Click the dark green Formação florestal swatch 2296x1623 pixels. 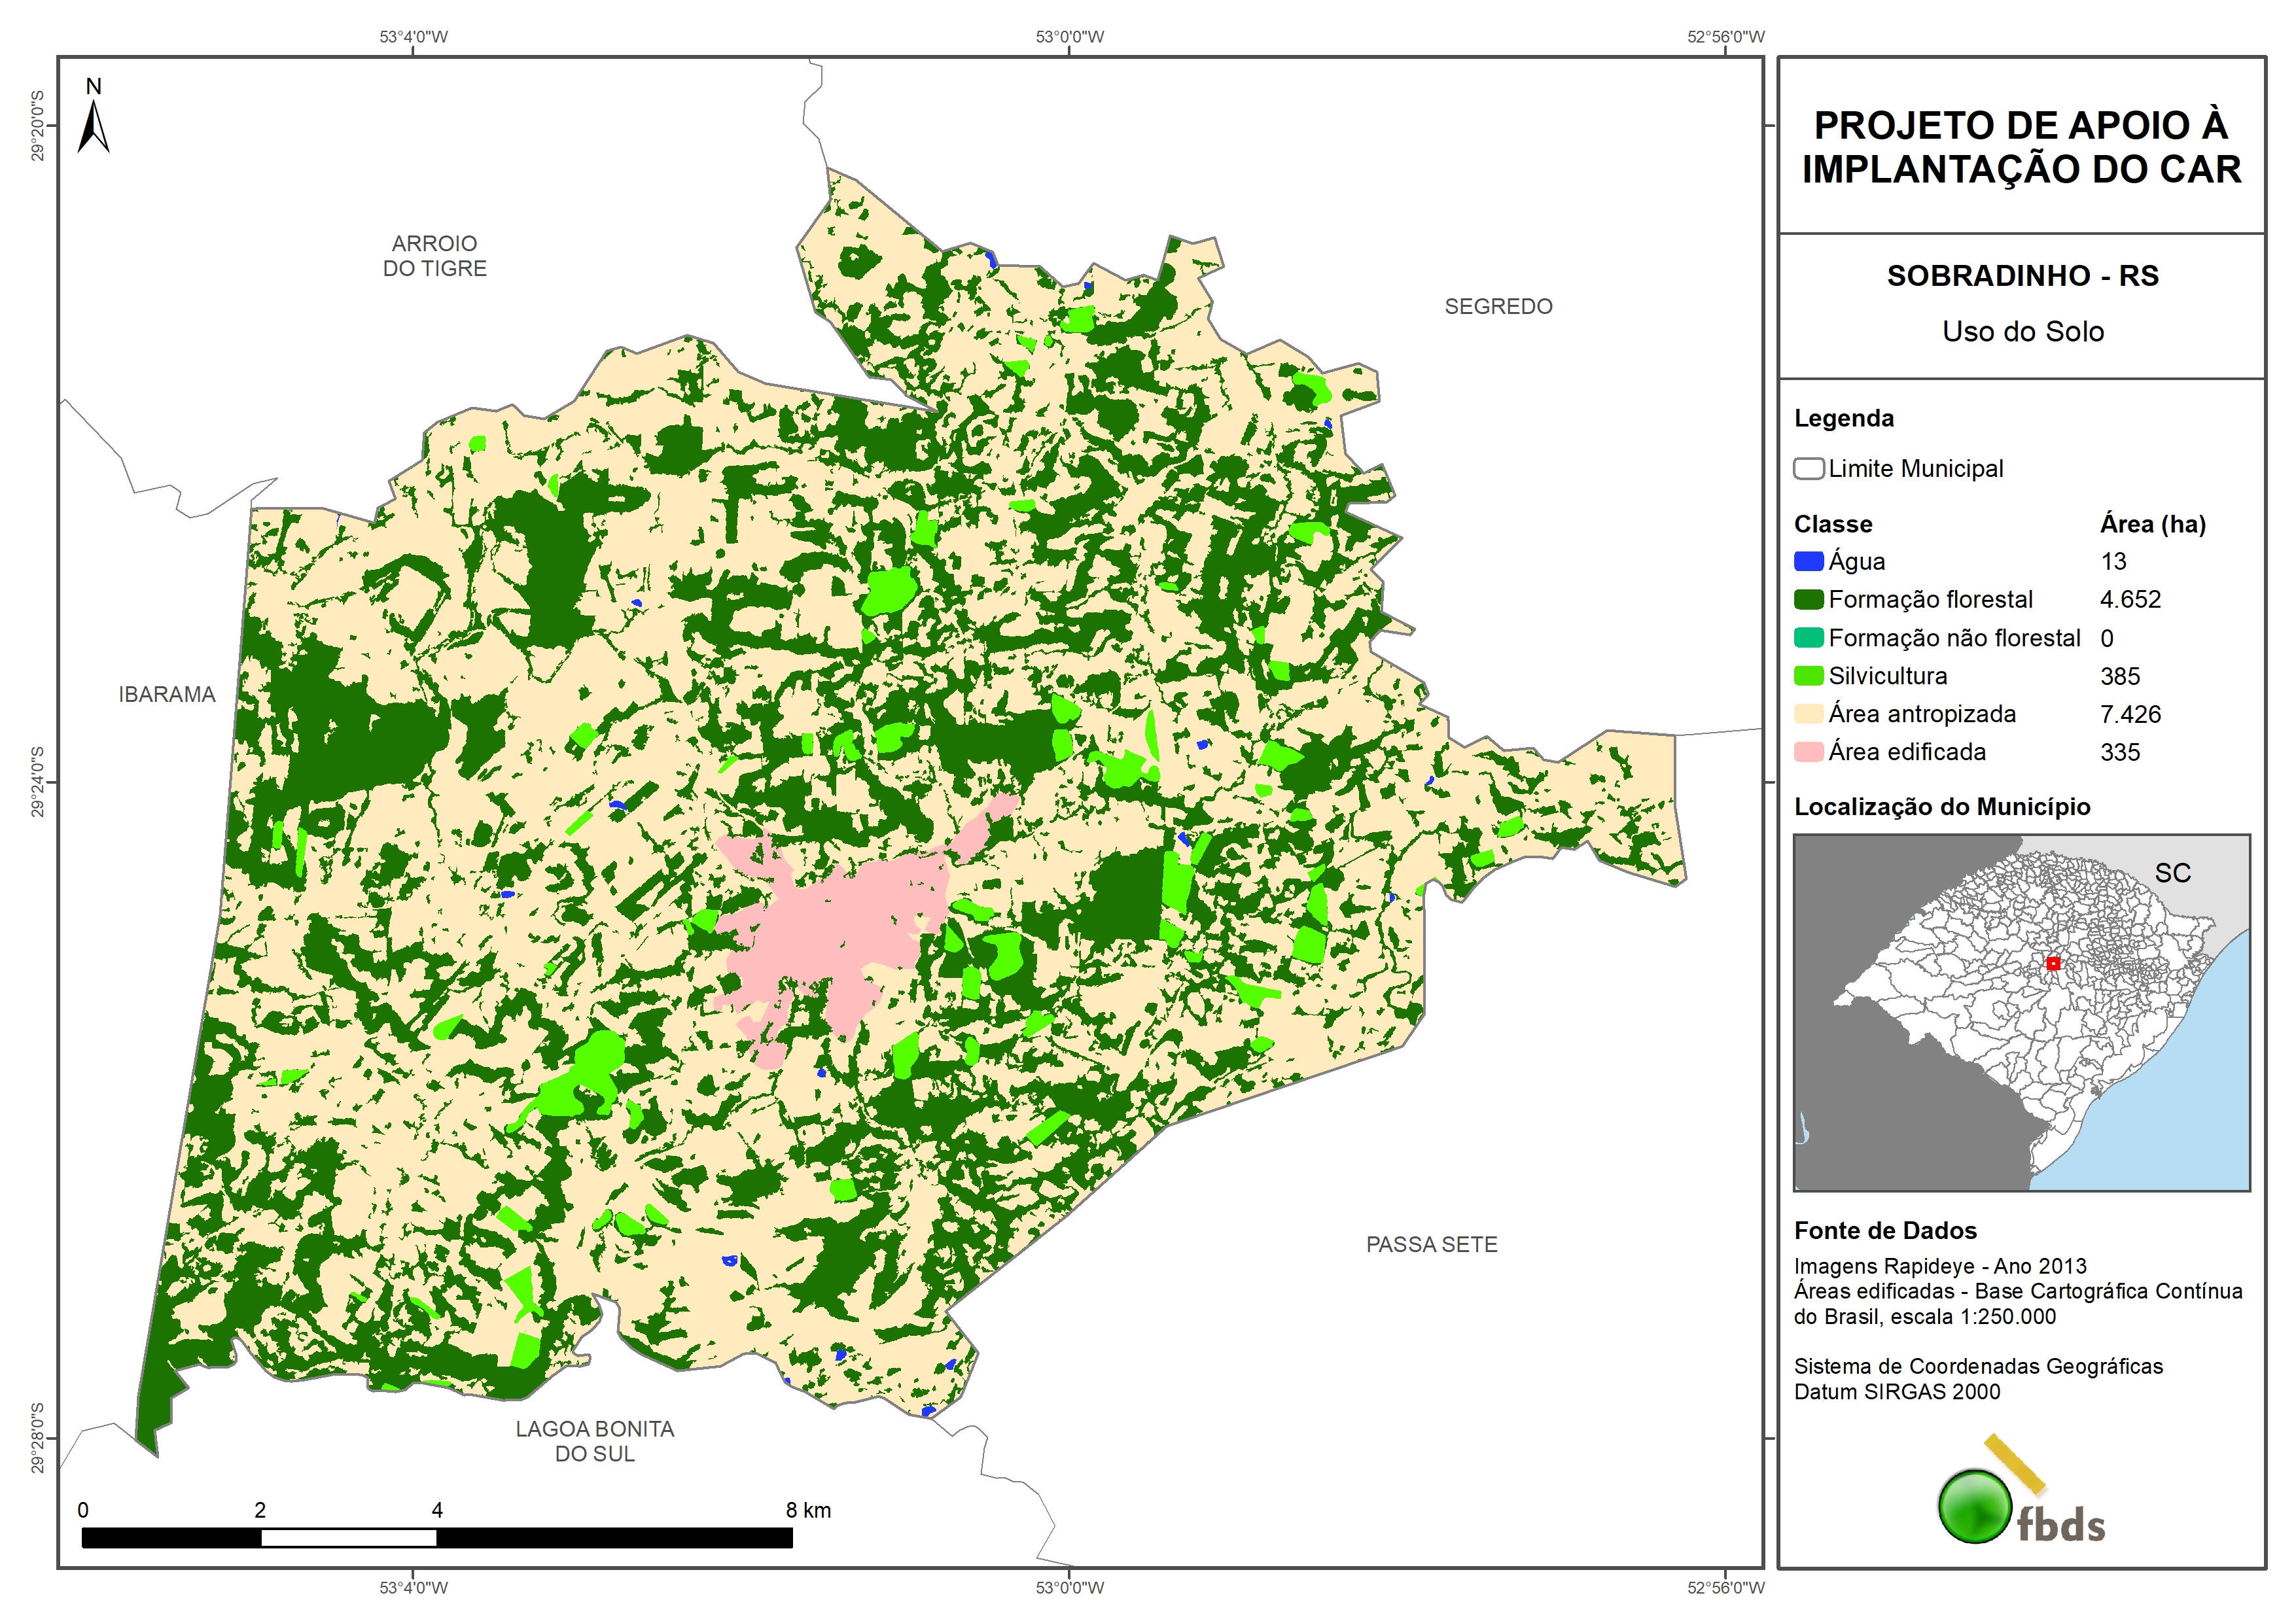(x=1808, y=600)
